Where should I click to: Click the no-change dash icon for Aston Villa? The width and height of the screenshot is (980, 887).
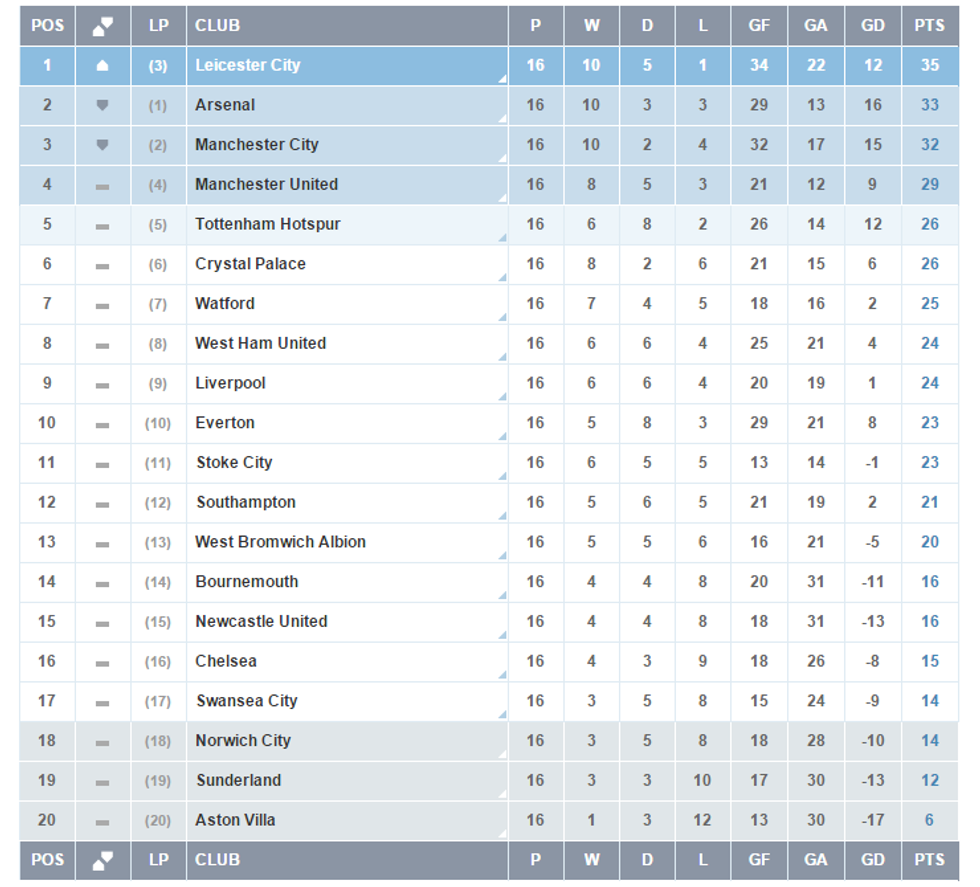pos(102,821)
